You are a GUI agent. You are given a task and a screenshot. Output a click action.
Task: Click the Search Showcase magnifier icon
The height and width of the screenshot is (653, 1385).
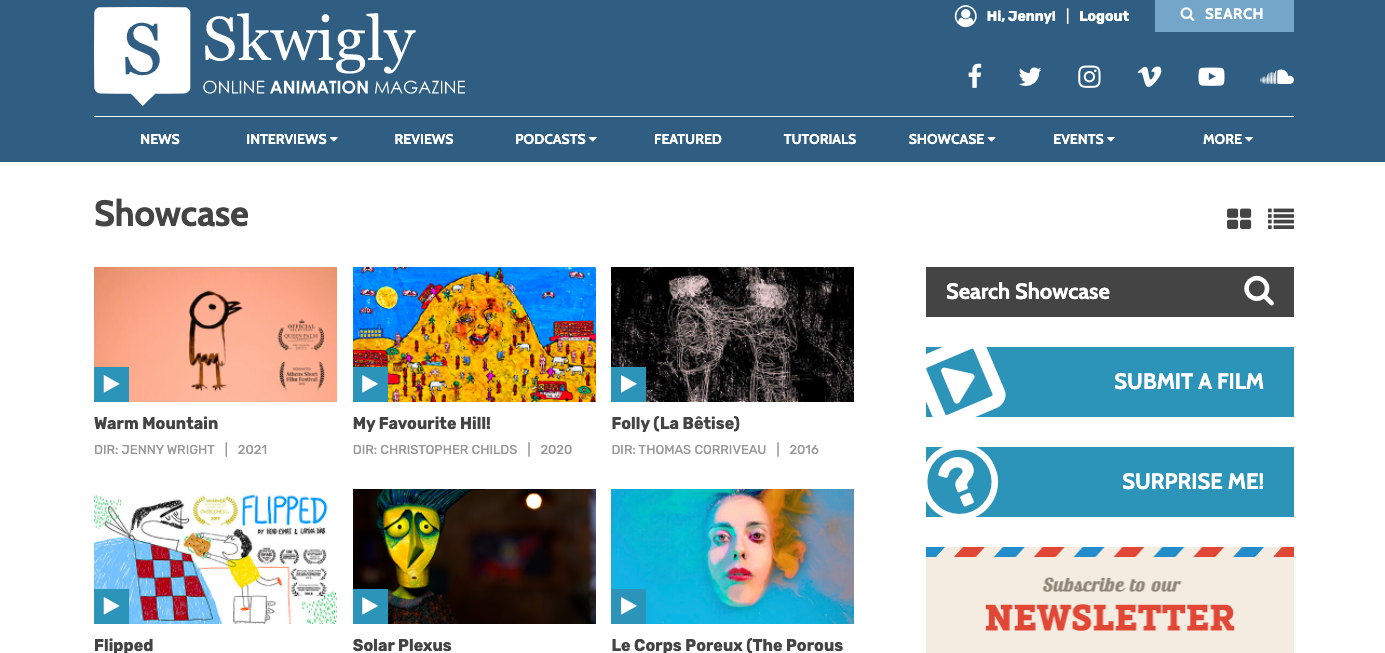(1259, 291)
